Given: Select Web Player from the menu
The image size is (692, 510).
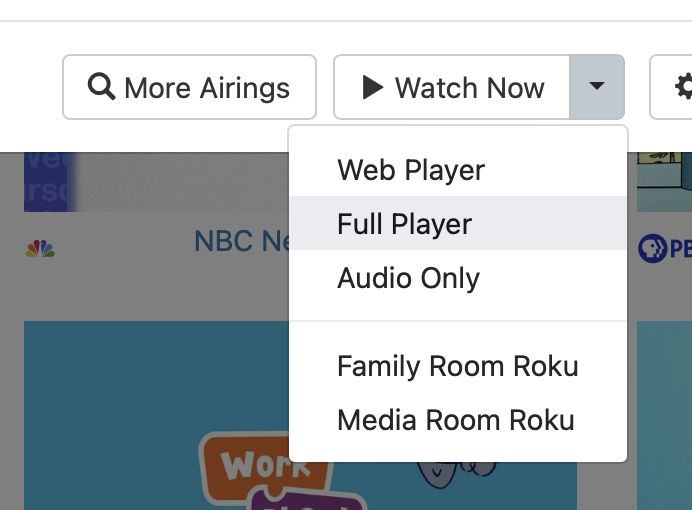Looking at the screenshot, I should coord(411,170).
